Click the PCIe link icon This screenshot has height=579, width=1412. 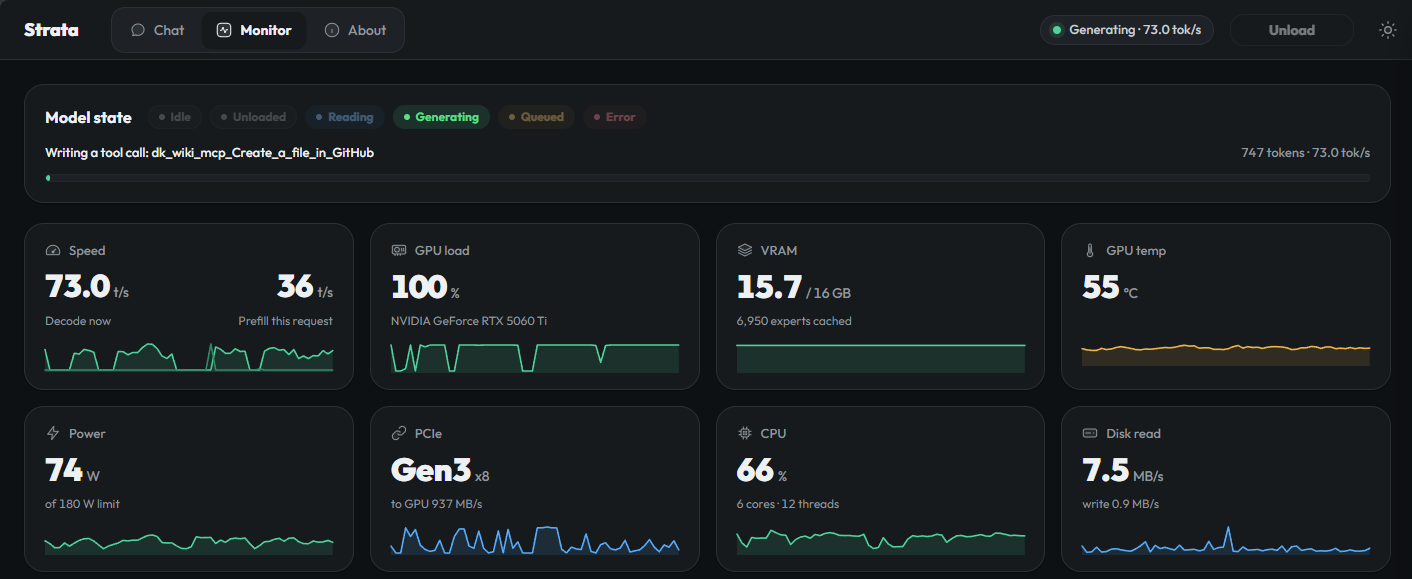[x=398, y=433]
